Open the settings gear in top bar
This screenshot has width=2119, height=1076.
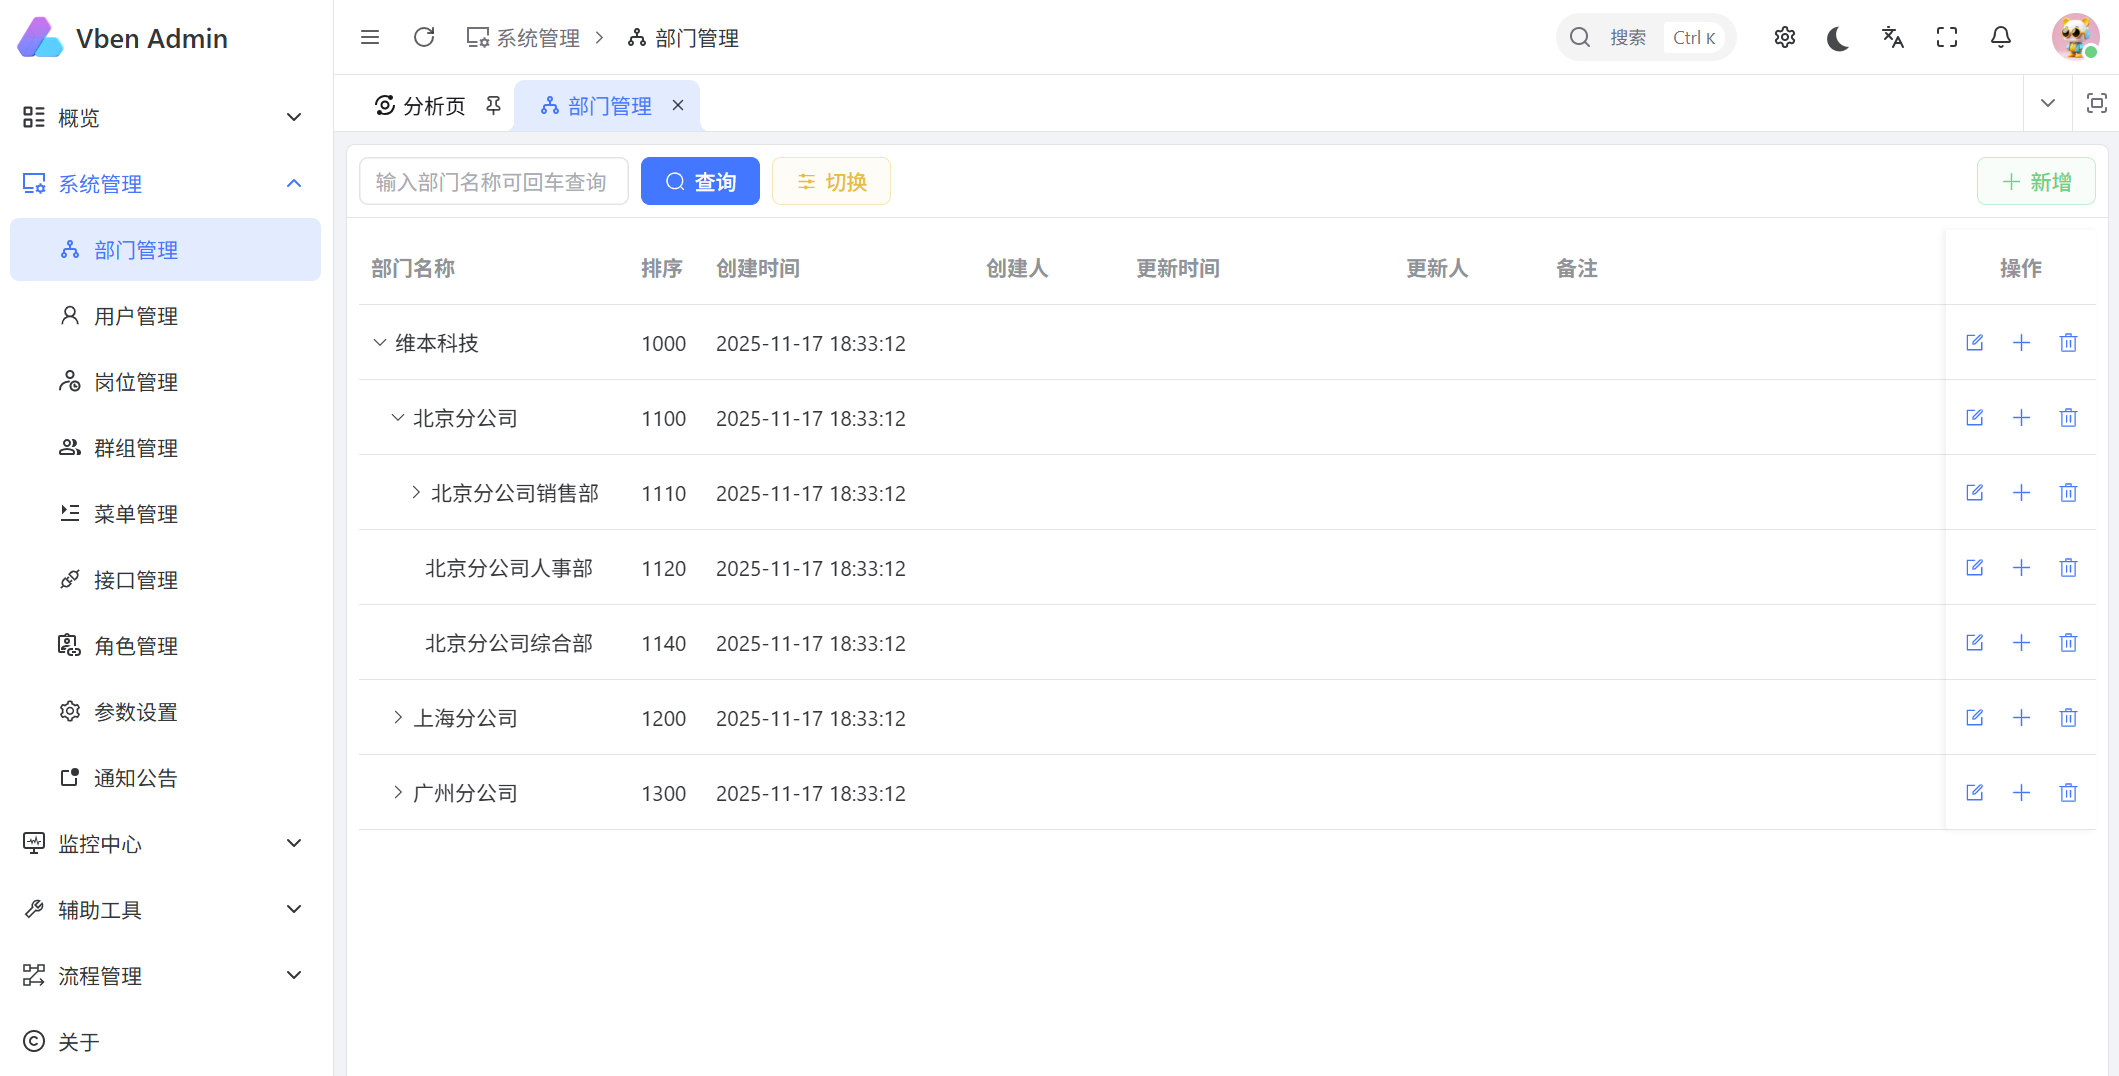click(x=1785, y=38)
